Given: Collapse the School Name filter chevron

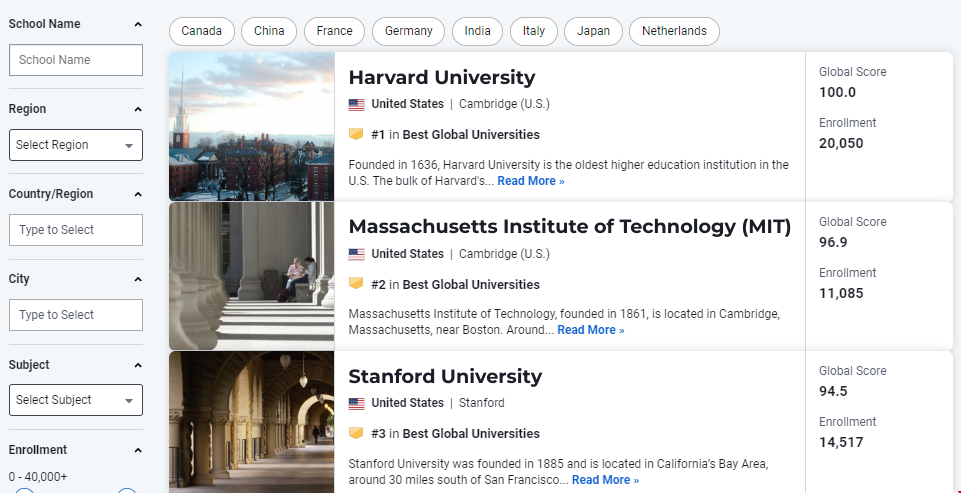Looking at the screenshot, I should pyautogui.click(x=138, y=25).
